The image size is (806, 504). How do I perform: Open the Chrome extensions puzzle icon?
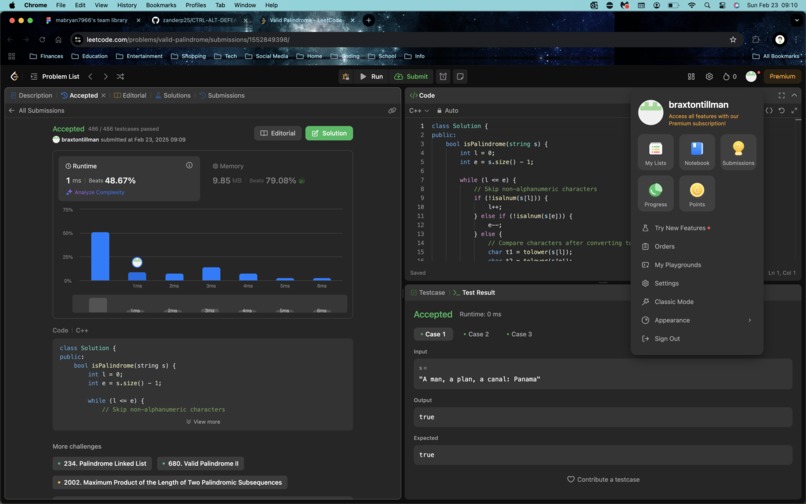pos(756,40)
